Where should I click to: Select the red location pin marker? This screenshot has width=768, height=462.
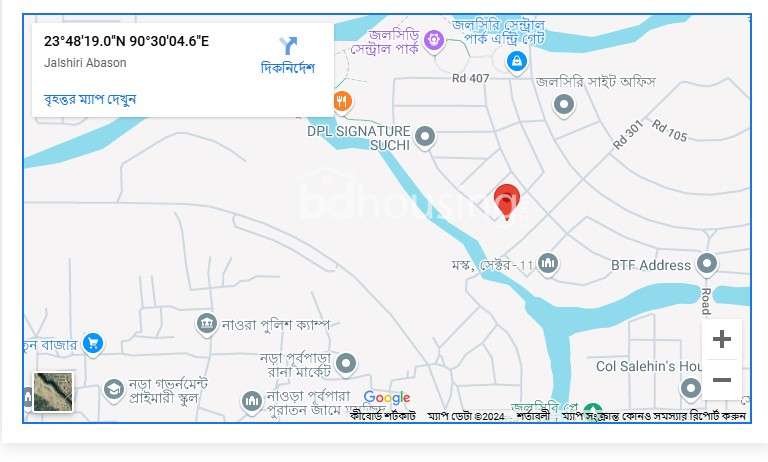506,202
